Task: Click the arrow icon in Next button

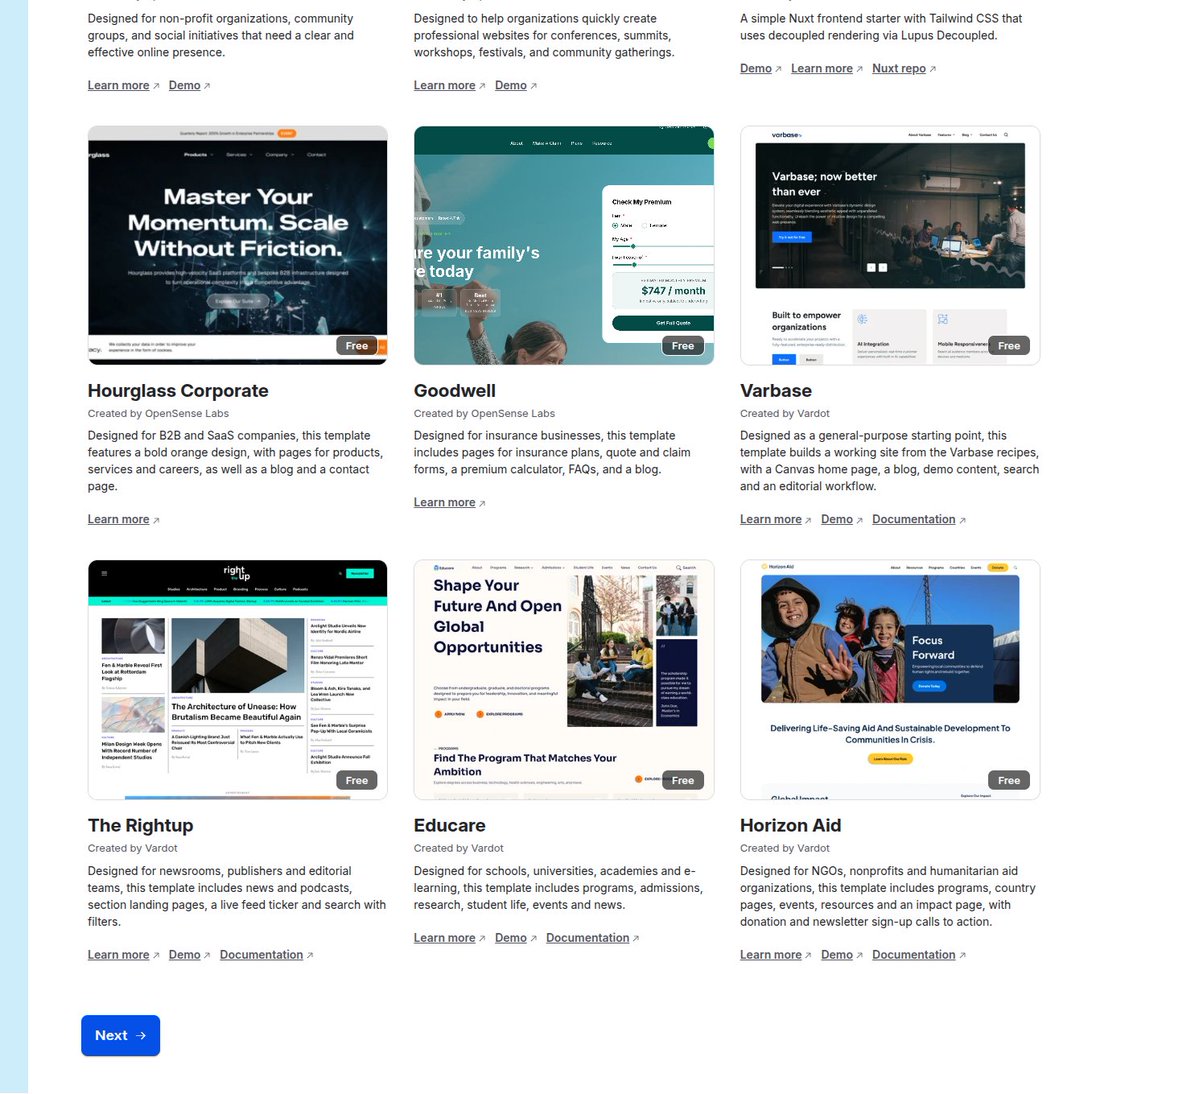Action: tap(141, 1035)
